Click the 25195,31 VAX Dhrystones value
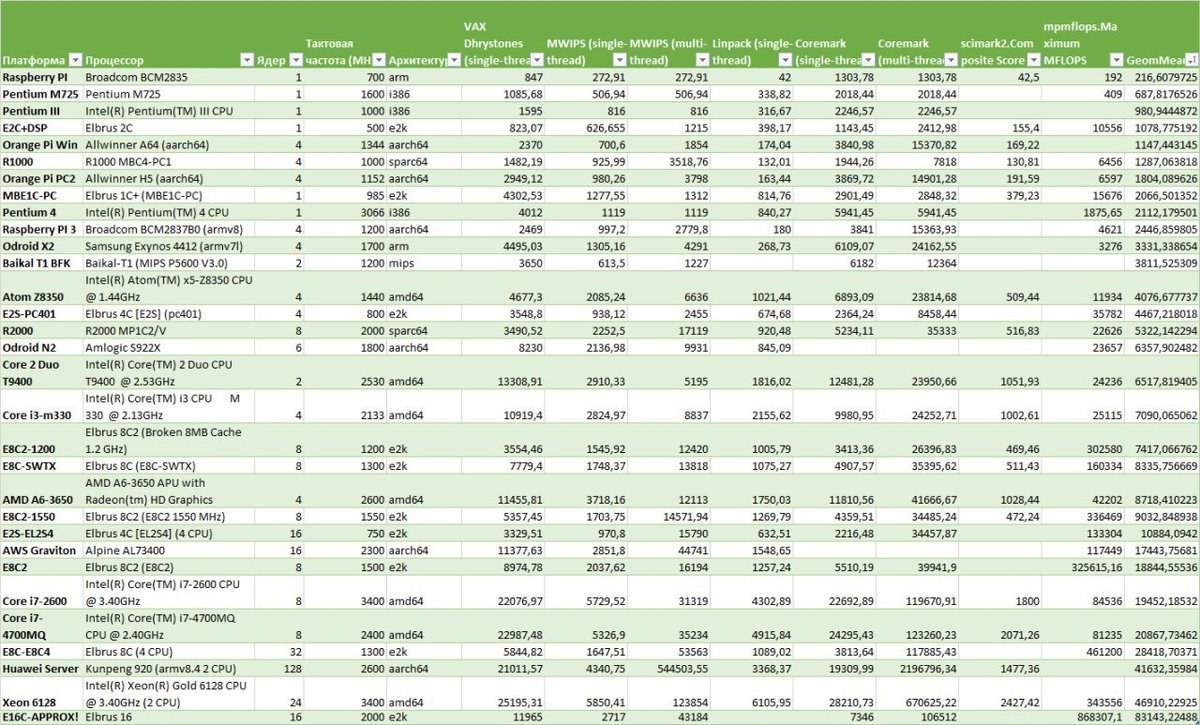The image size is (1200, 725). 517,704
